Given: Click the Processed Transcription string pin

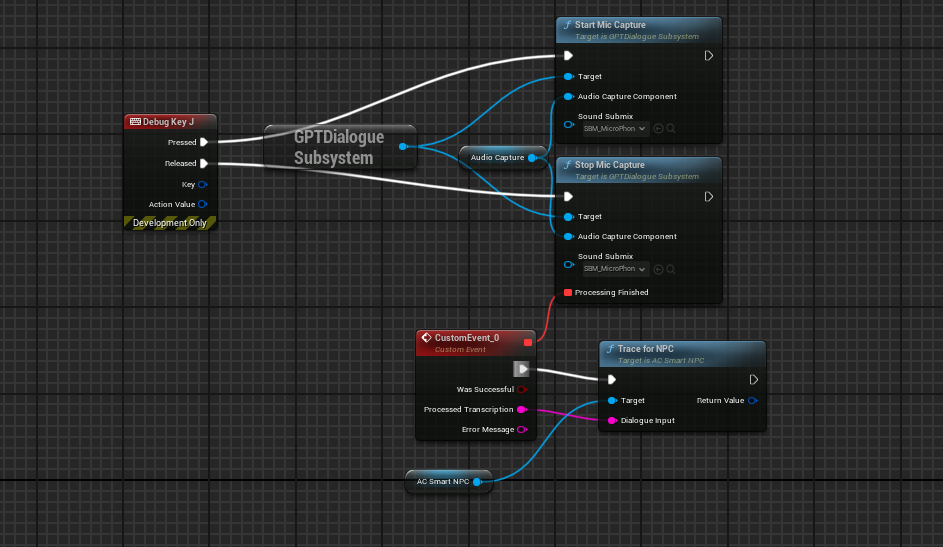Looking at the screenshot, I should (x=522, y=409).
